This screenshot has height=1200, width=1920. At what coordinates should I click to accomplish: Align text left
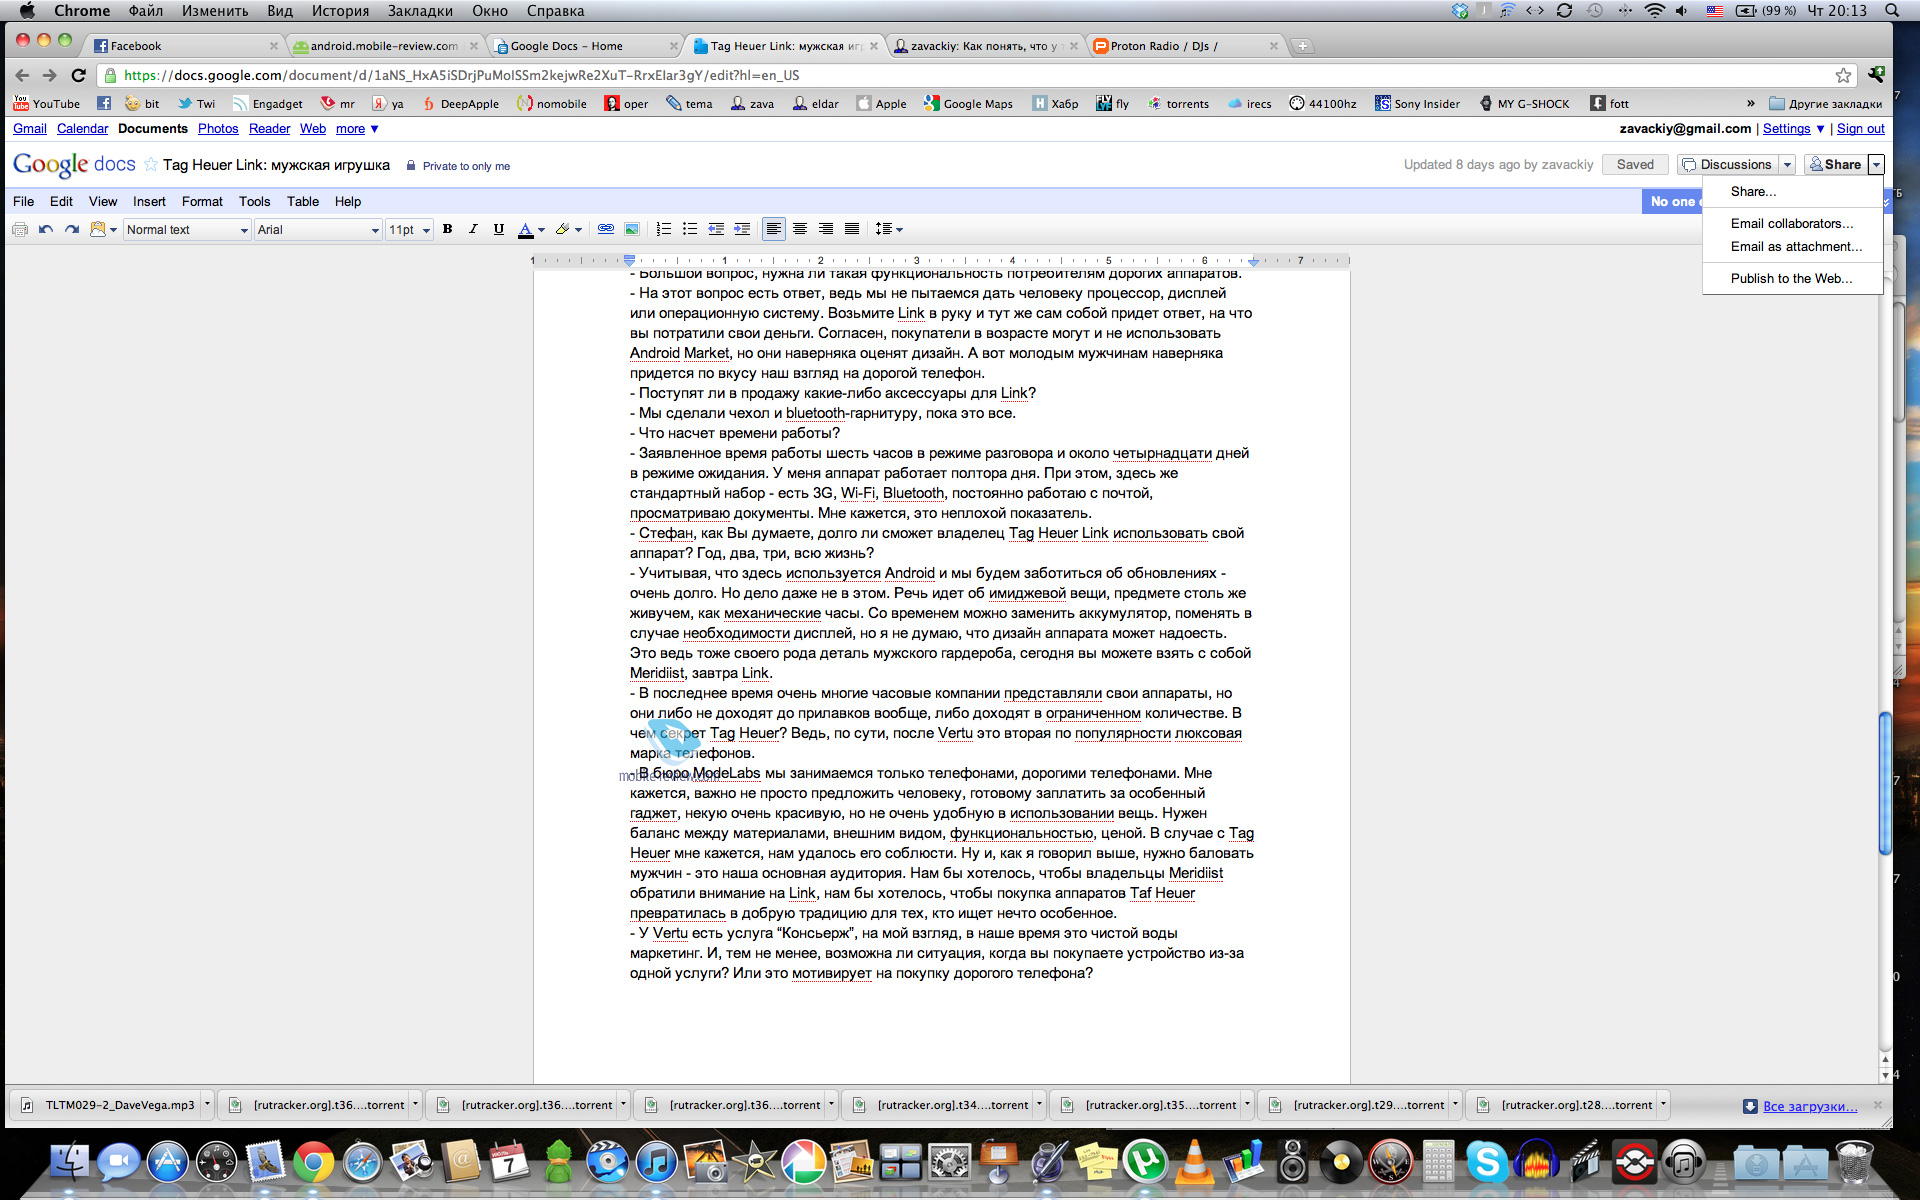(774, 230)
